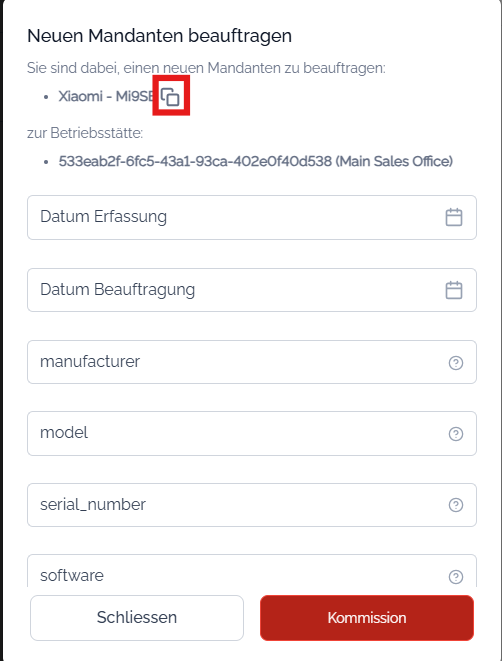Viewport: 502px width, 661px height.
Task: Click the zur Betriebsstätte label
Action: pyautogui.click(x=85, y=133)
